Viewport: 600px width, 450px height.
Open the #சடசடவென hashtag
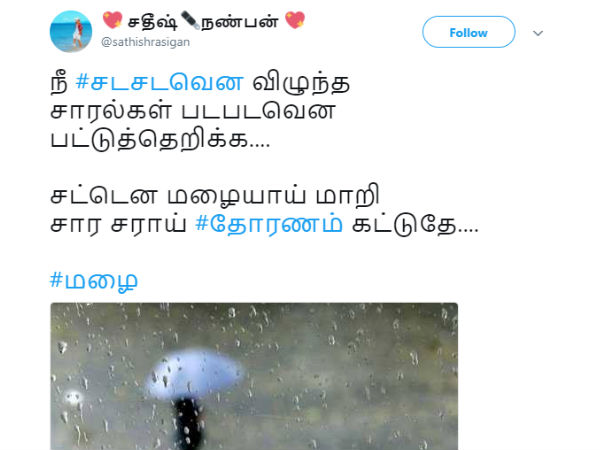coord(160,82)
